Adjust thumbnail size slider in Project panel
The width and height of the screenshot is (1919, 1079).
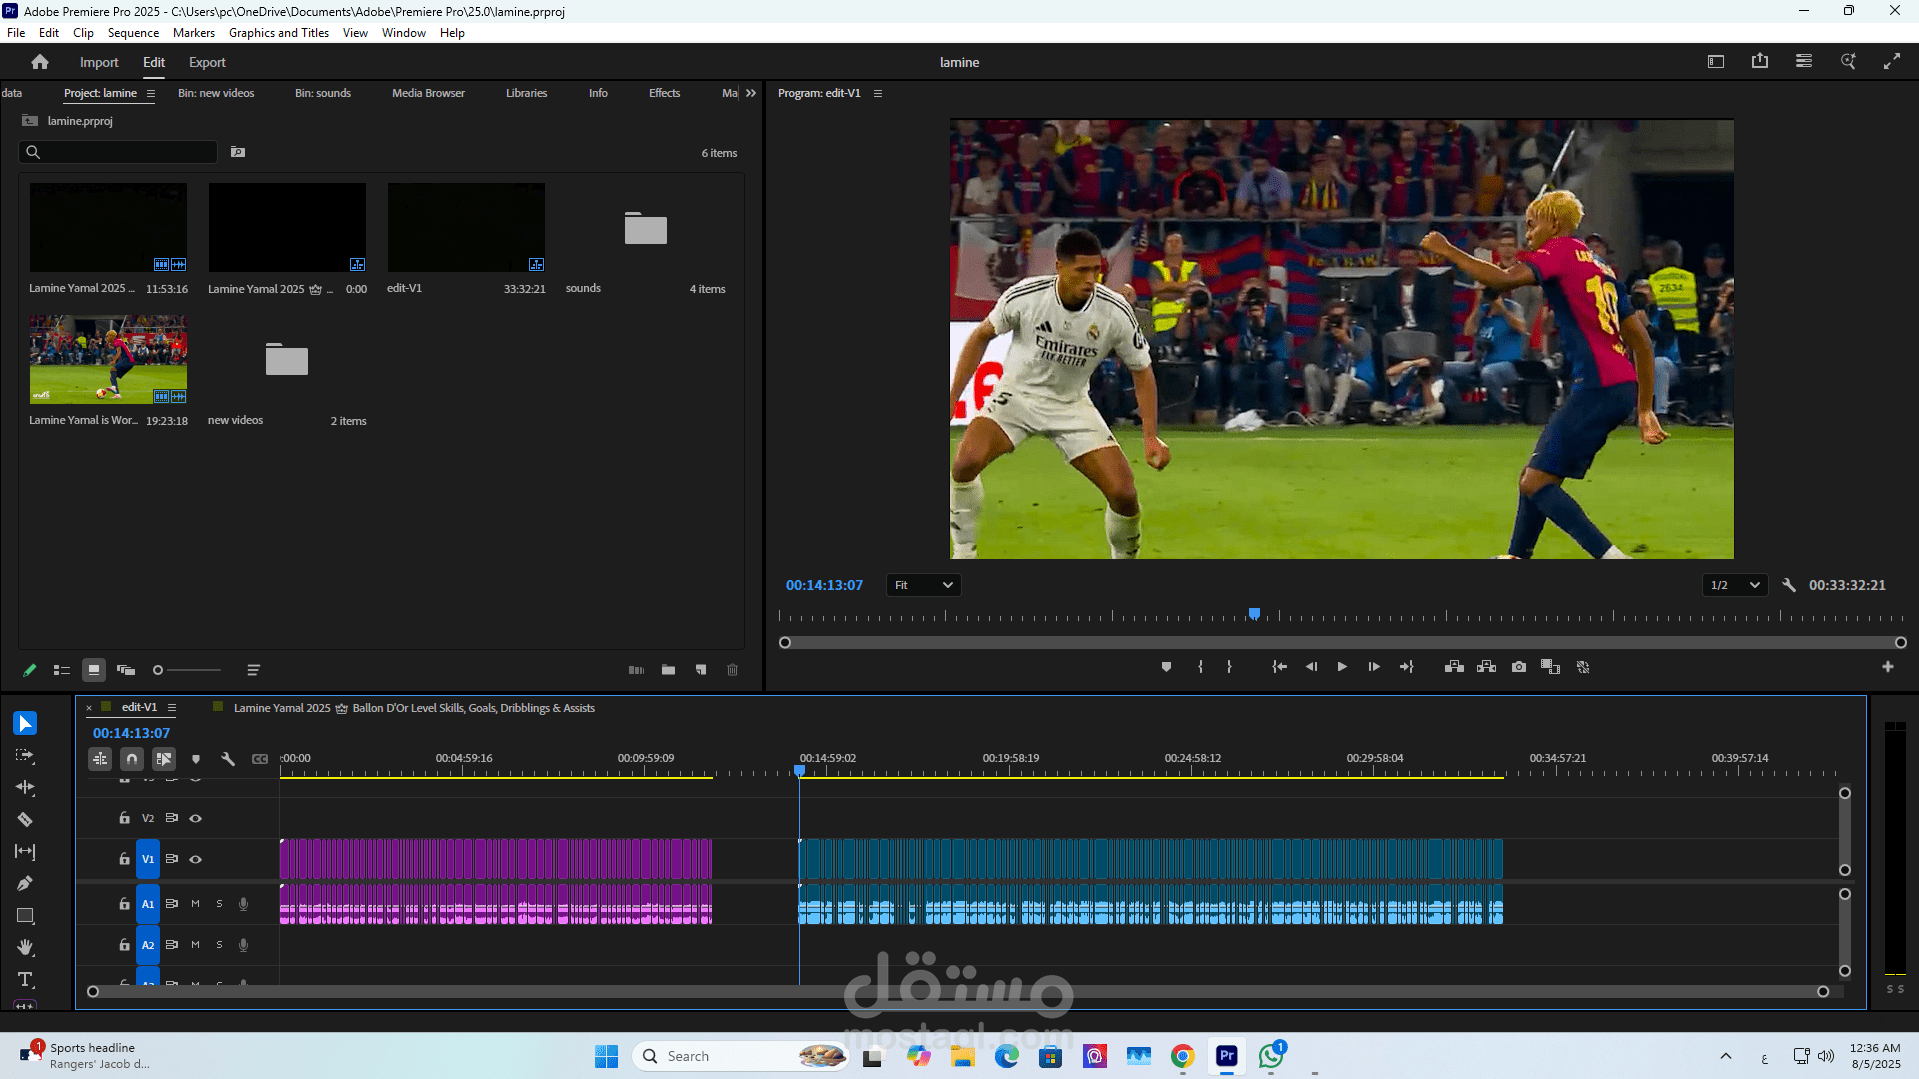coord(188,670)
